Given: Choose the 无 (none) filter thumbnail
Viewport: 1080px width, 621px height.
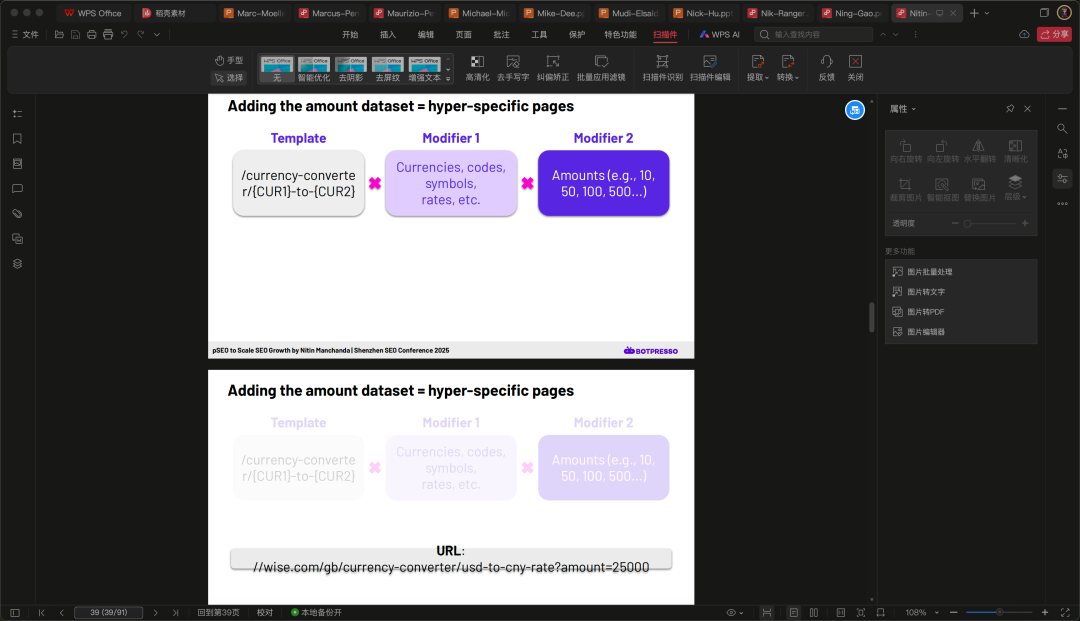Looking at the screenshot, I should click(x=277, y=69).
